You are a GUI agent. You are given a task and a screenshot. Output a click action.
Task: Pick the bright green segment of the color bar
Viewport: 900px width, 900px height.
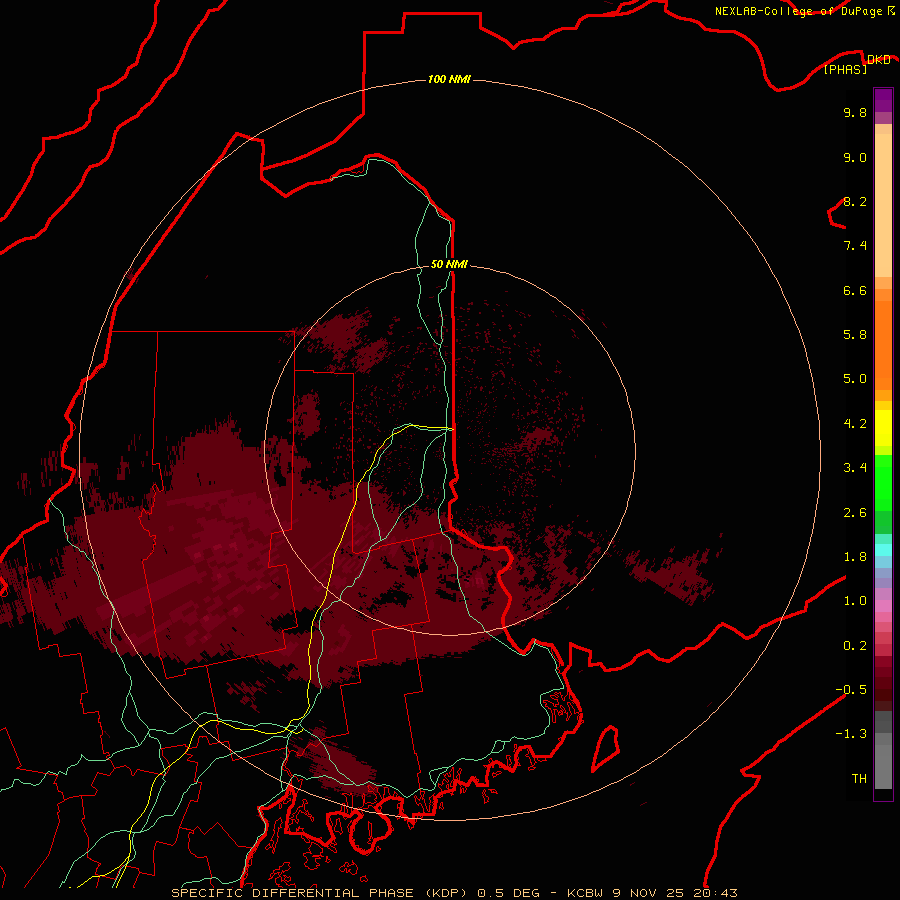tap(883, 482)
